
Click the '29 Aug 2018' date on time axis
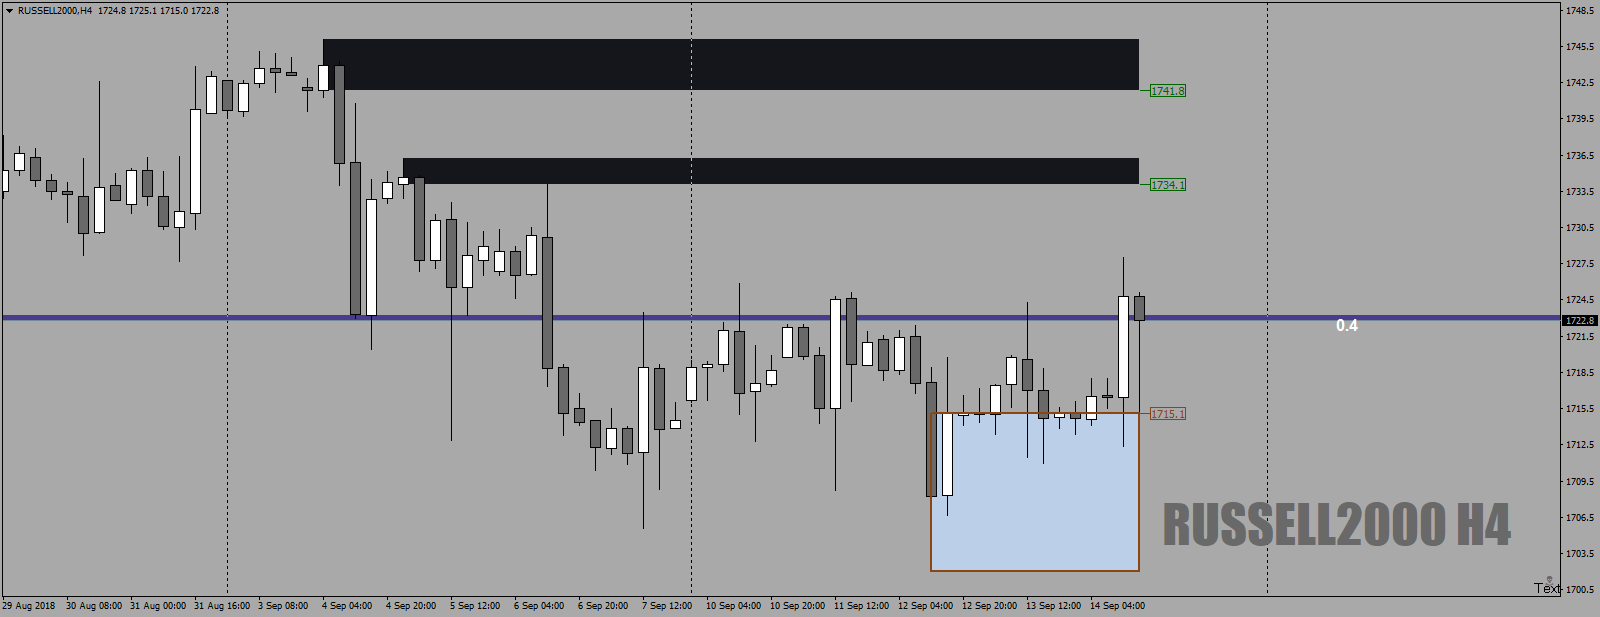[29, 606]
